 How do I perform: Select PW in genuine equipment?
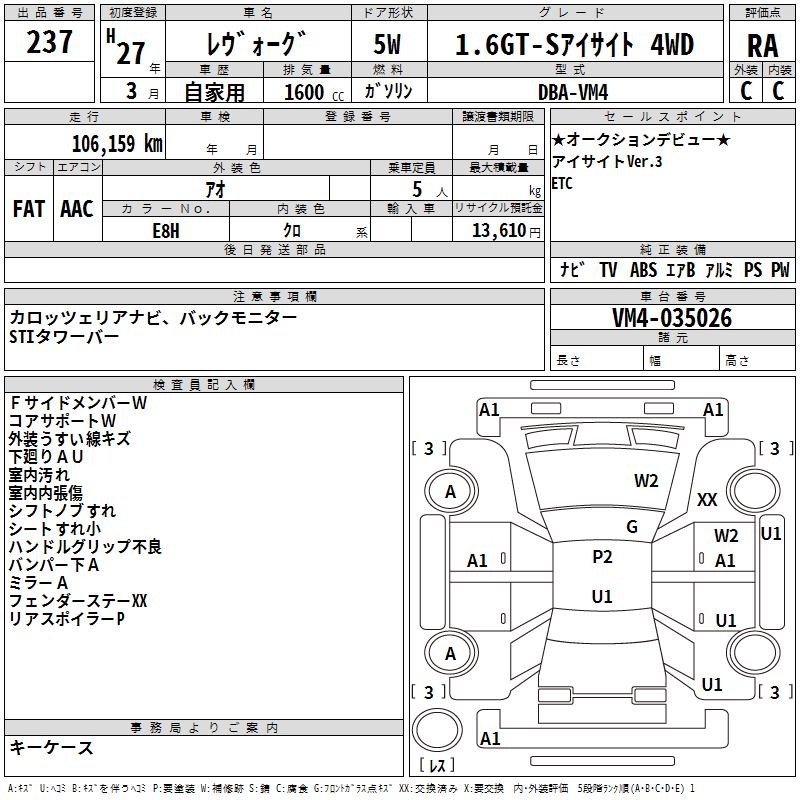[780, 270]
